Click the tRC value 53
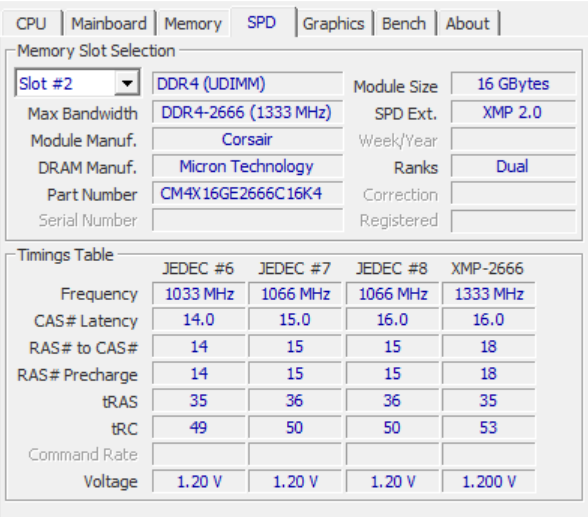 (489, 428)
